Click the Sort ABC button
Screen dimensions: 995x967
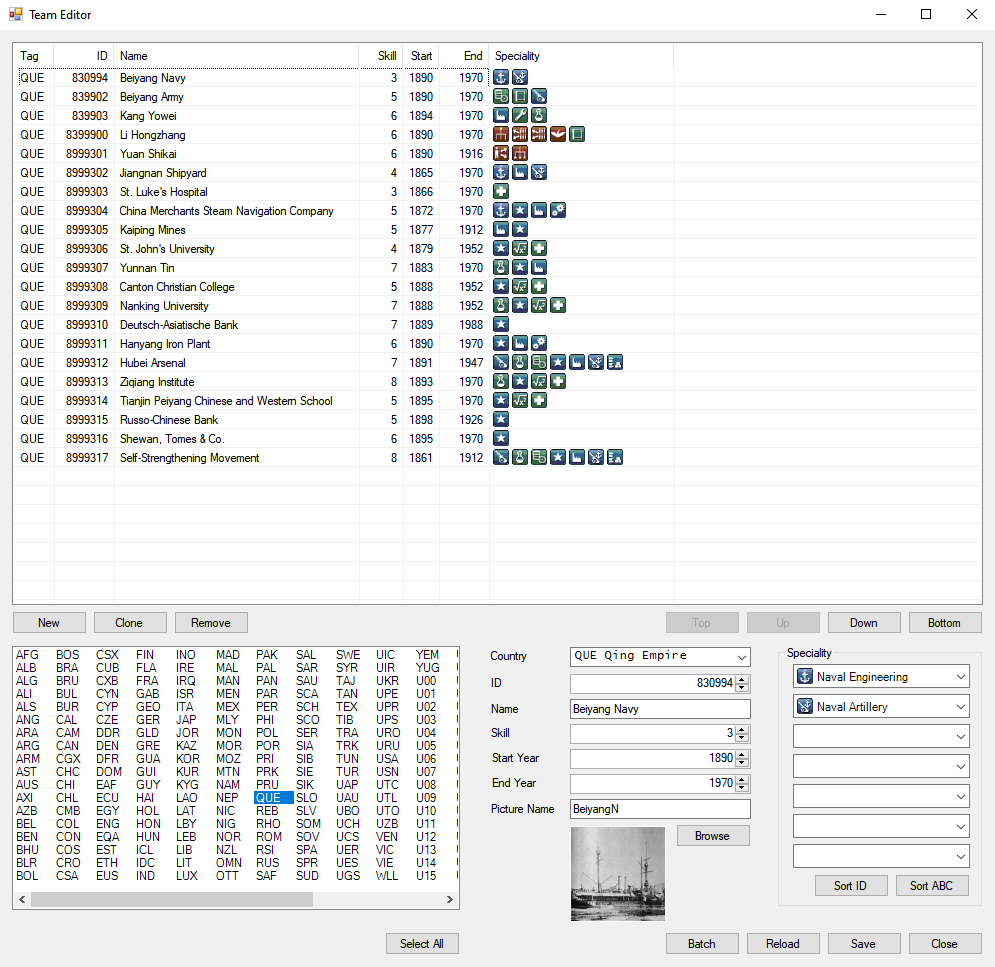pos(932,886)
